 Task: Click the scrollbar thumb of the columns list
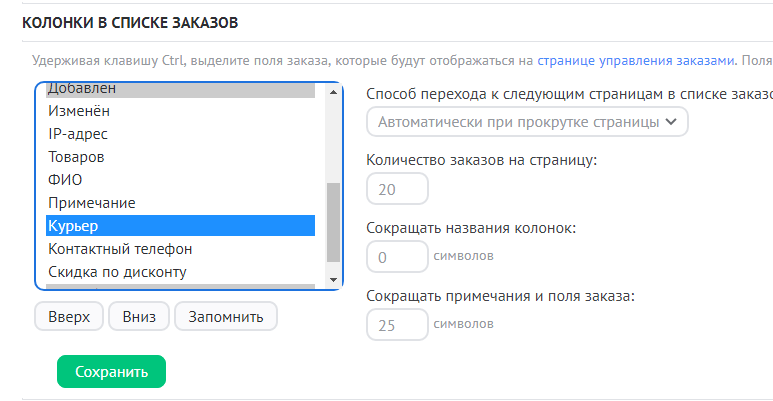pyautogui.click(x=334, y=220)
